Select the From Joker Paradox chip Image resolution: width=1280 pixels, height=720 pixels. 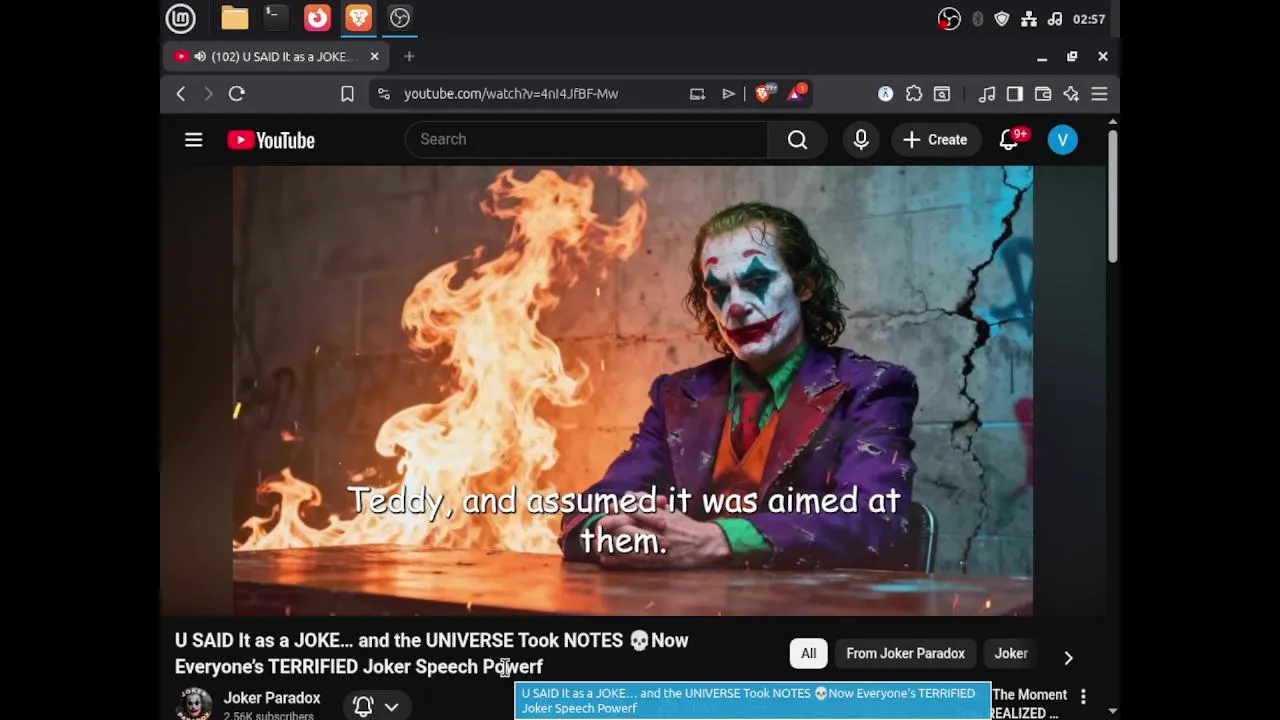(x=905, y=654)
